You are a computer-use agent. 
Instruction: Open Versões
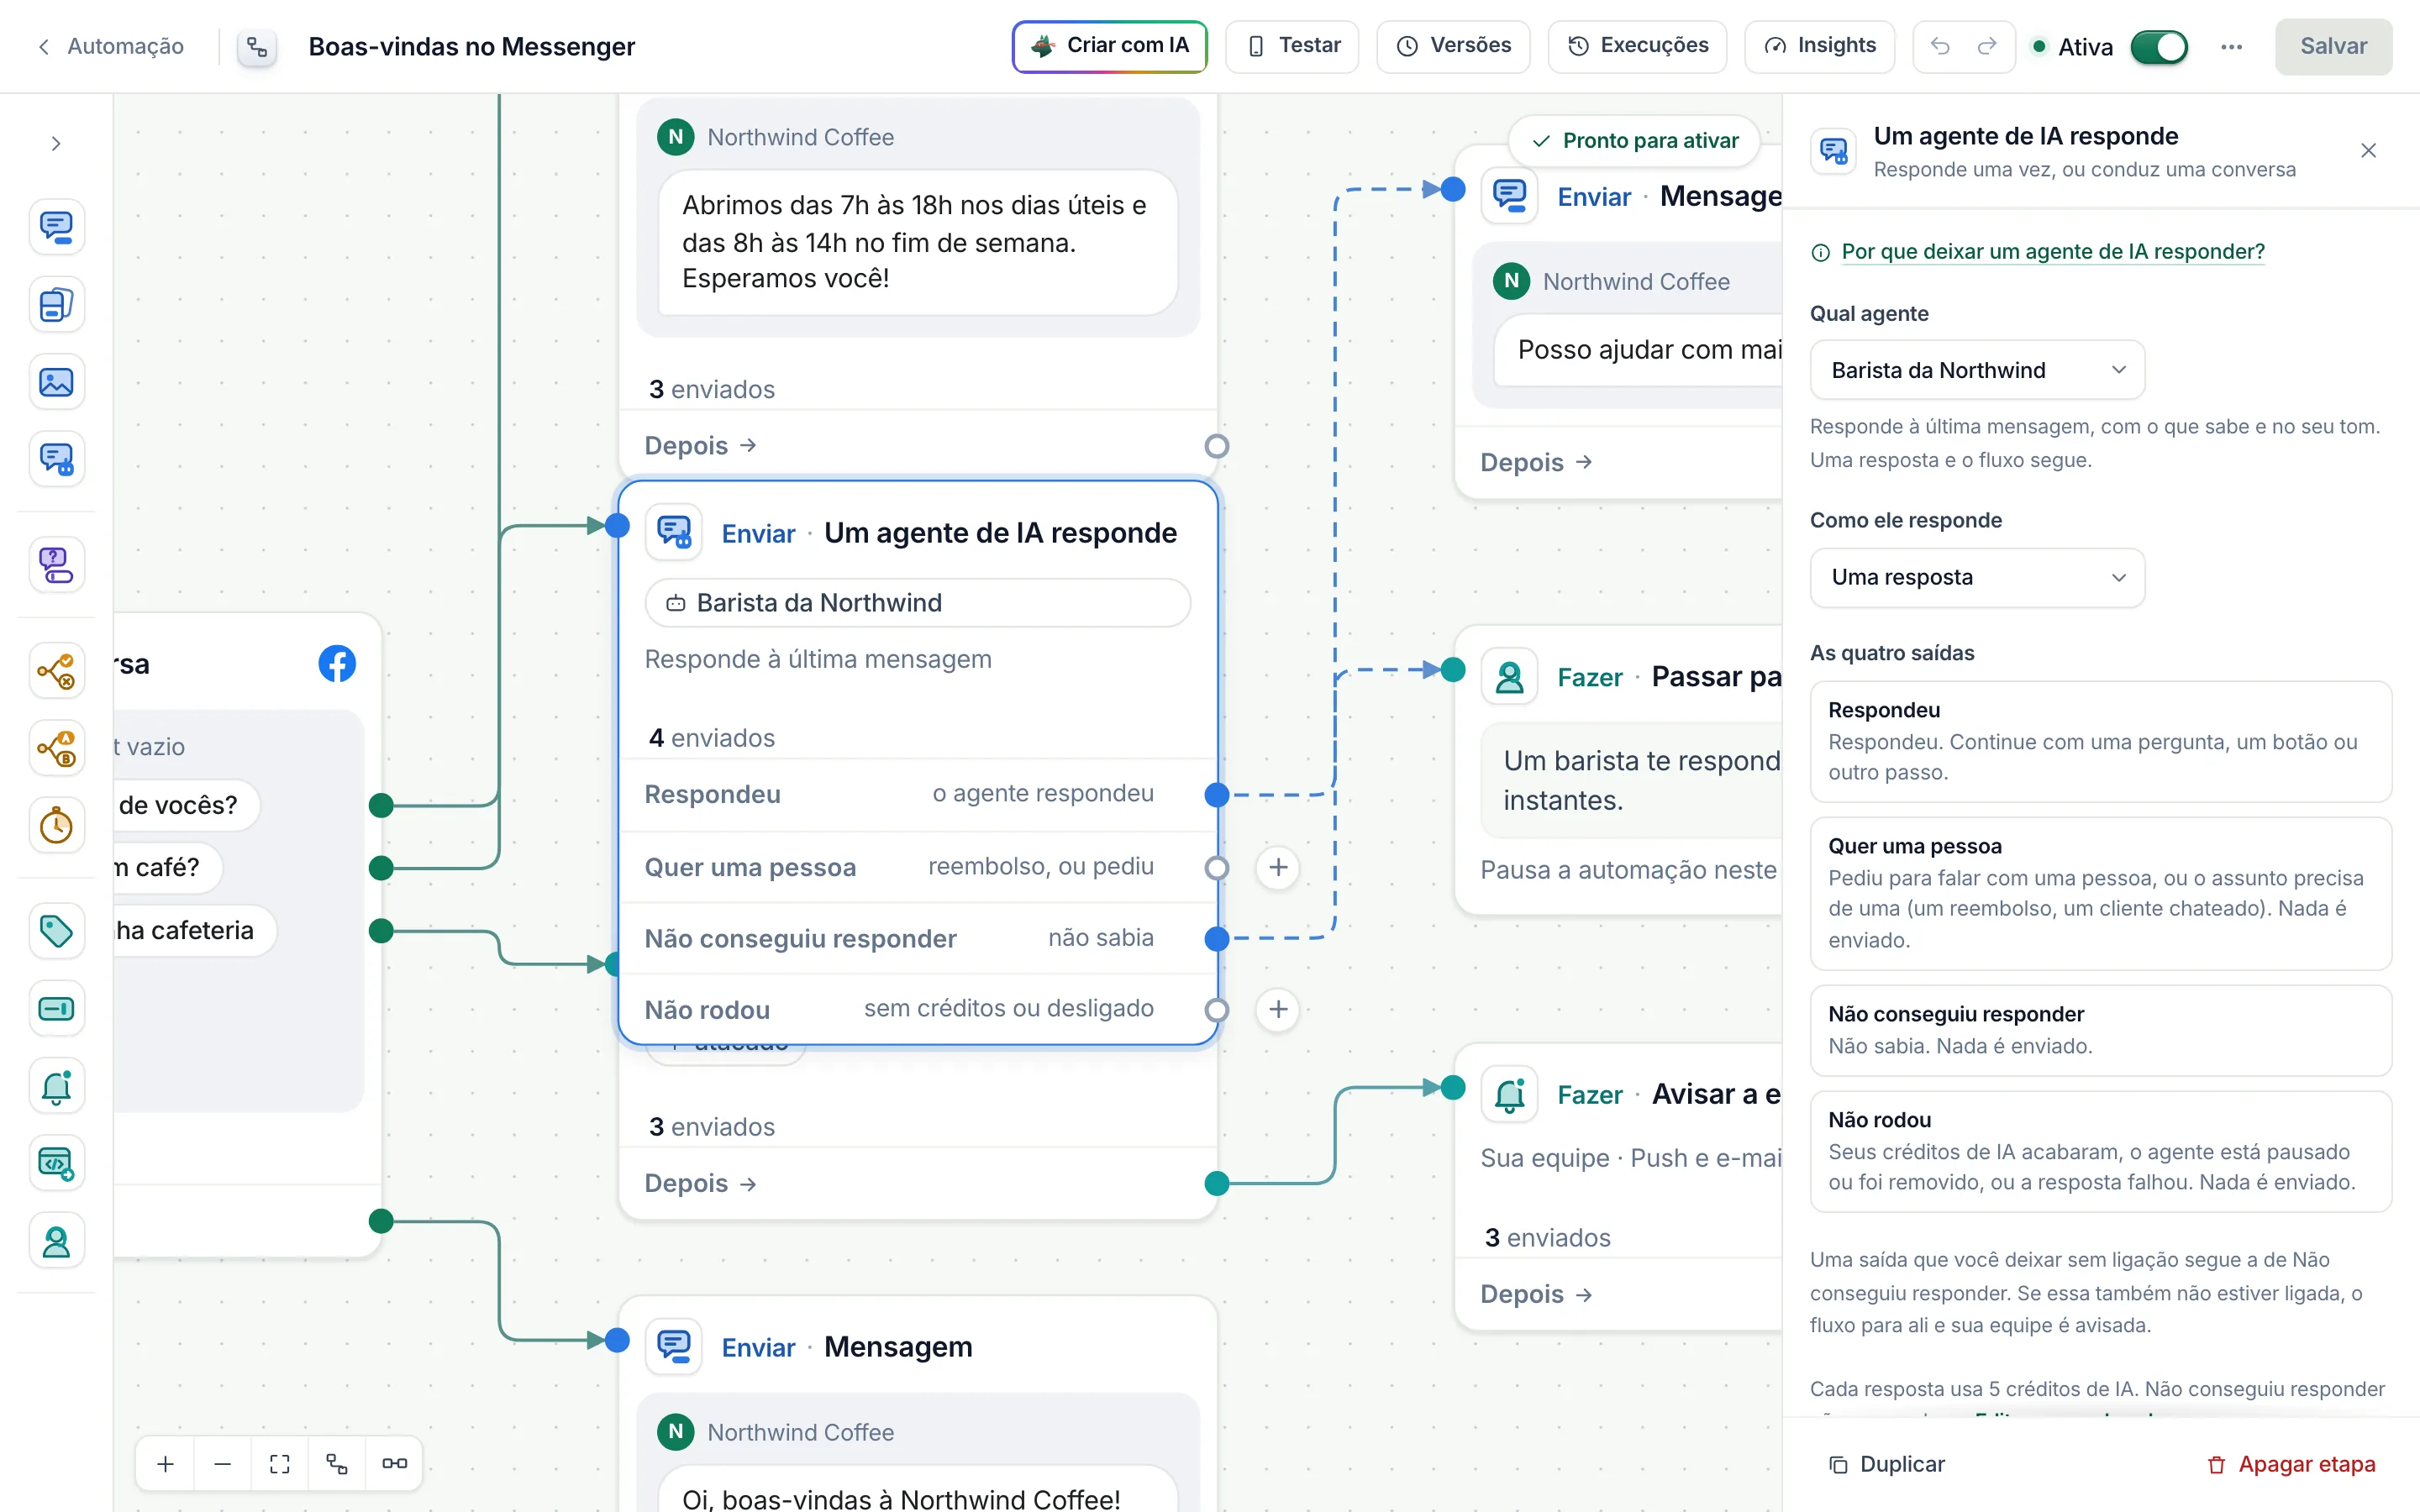[1453, 46]
